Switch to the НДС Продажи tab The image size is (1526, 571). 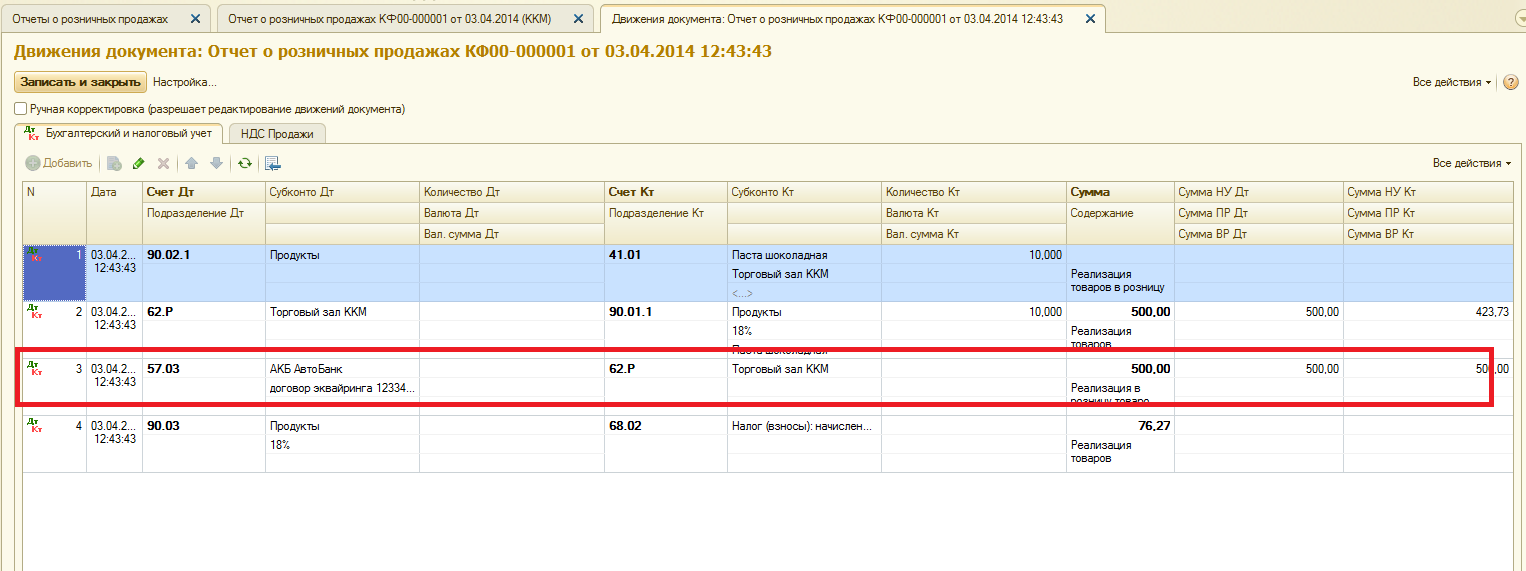[277, 134]
